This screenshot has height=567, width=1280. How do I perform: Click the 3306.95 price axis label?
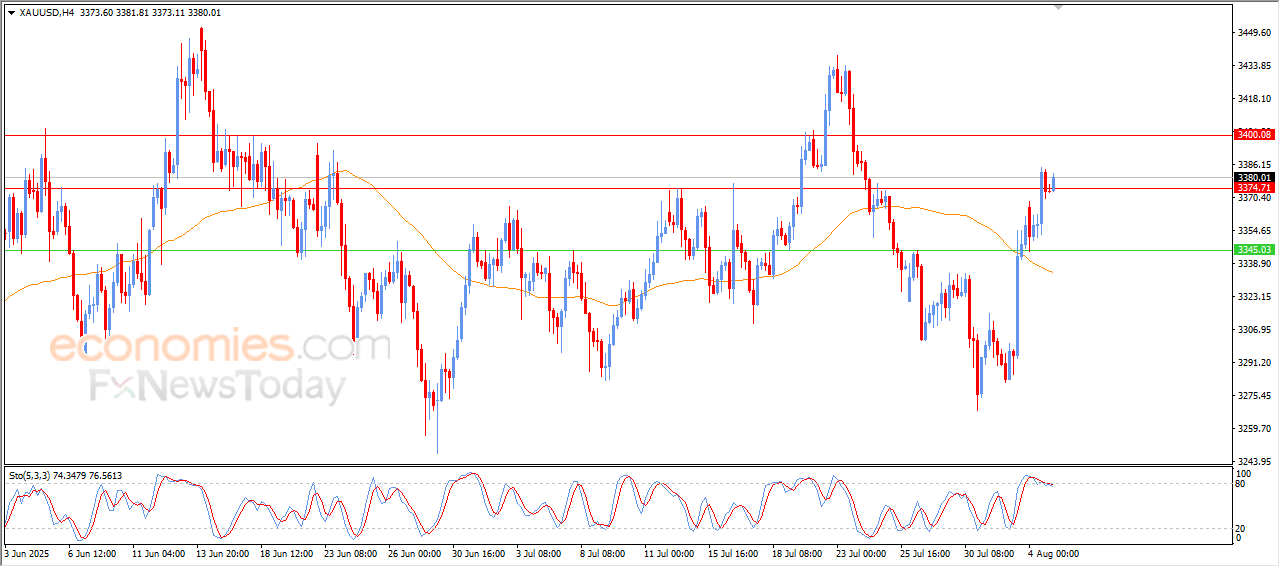click(x=1254, y=329)
